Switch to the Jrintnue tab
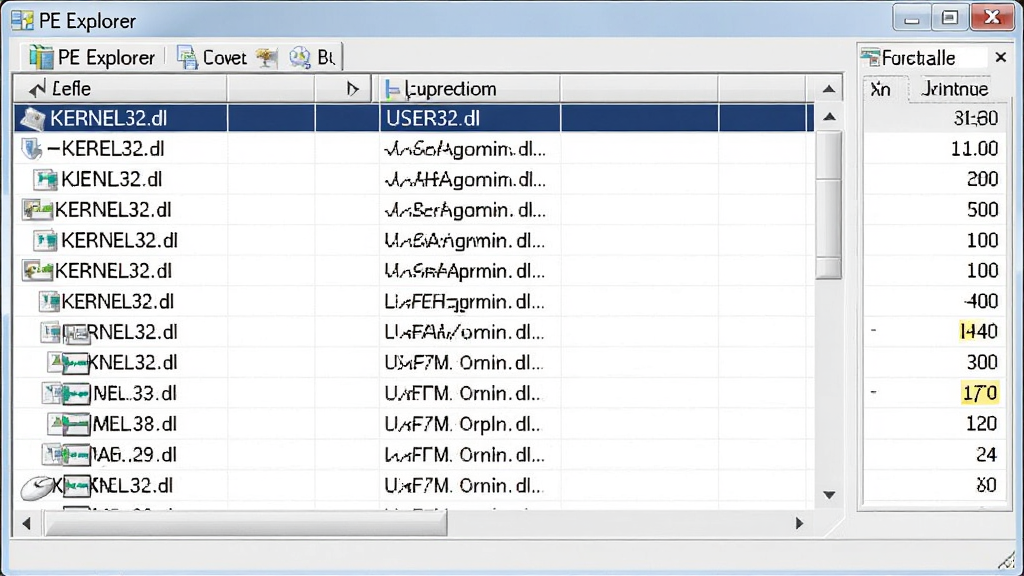1024x576 pixels. 954,89
